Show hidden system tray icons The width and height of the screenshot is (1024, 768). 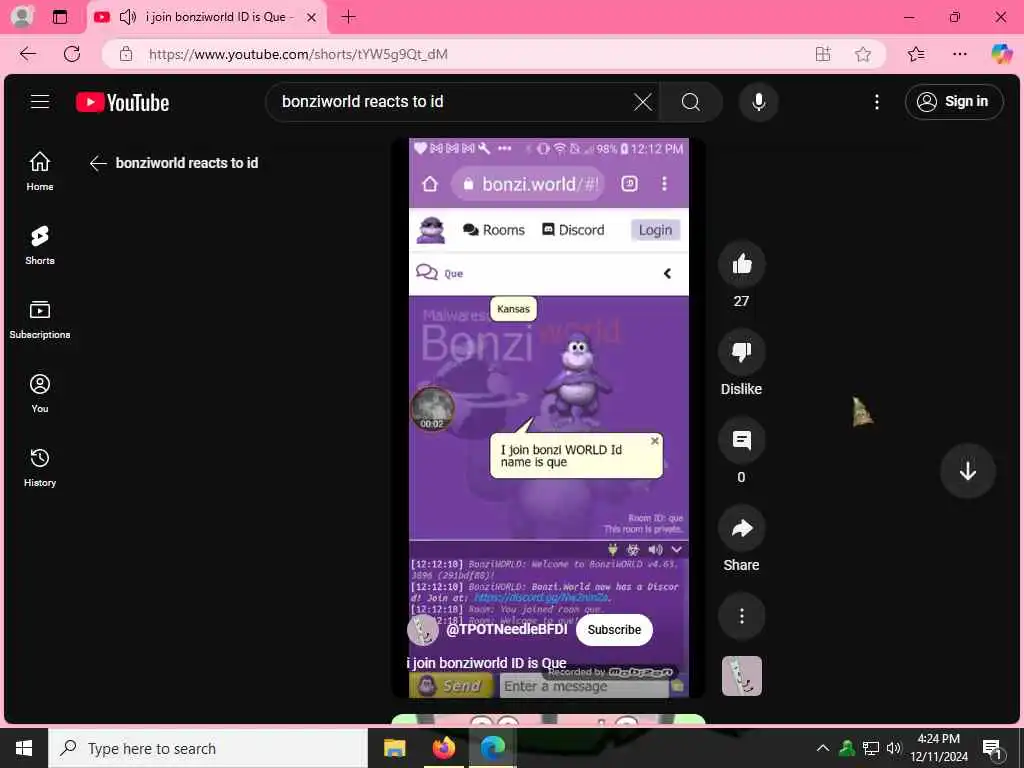coord(823,748)
